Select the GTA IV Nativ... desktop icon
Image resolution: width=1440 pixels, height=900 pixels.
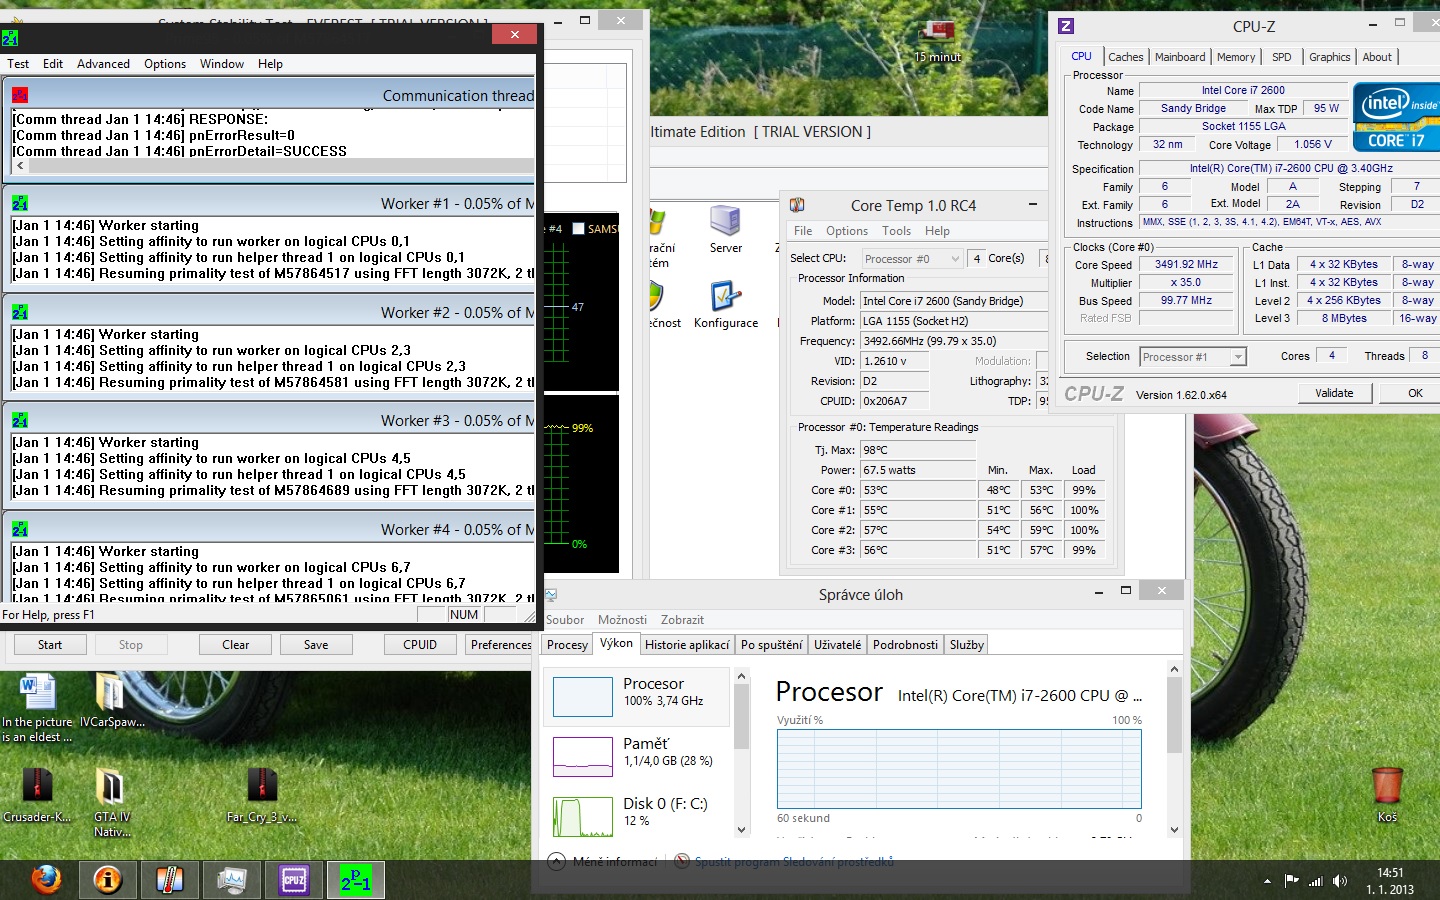[112, 803]
